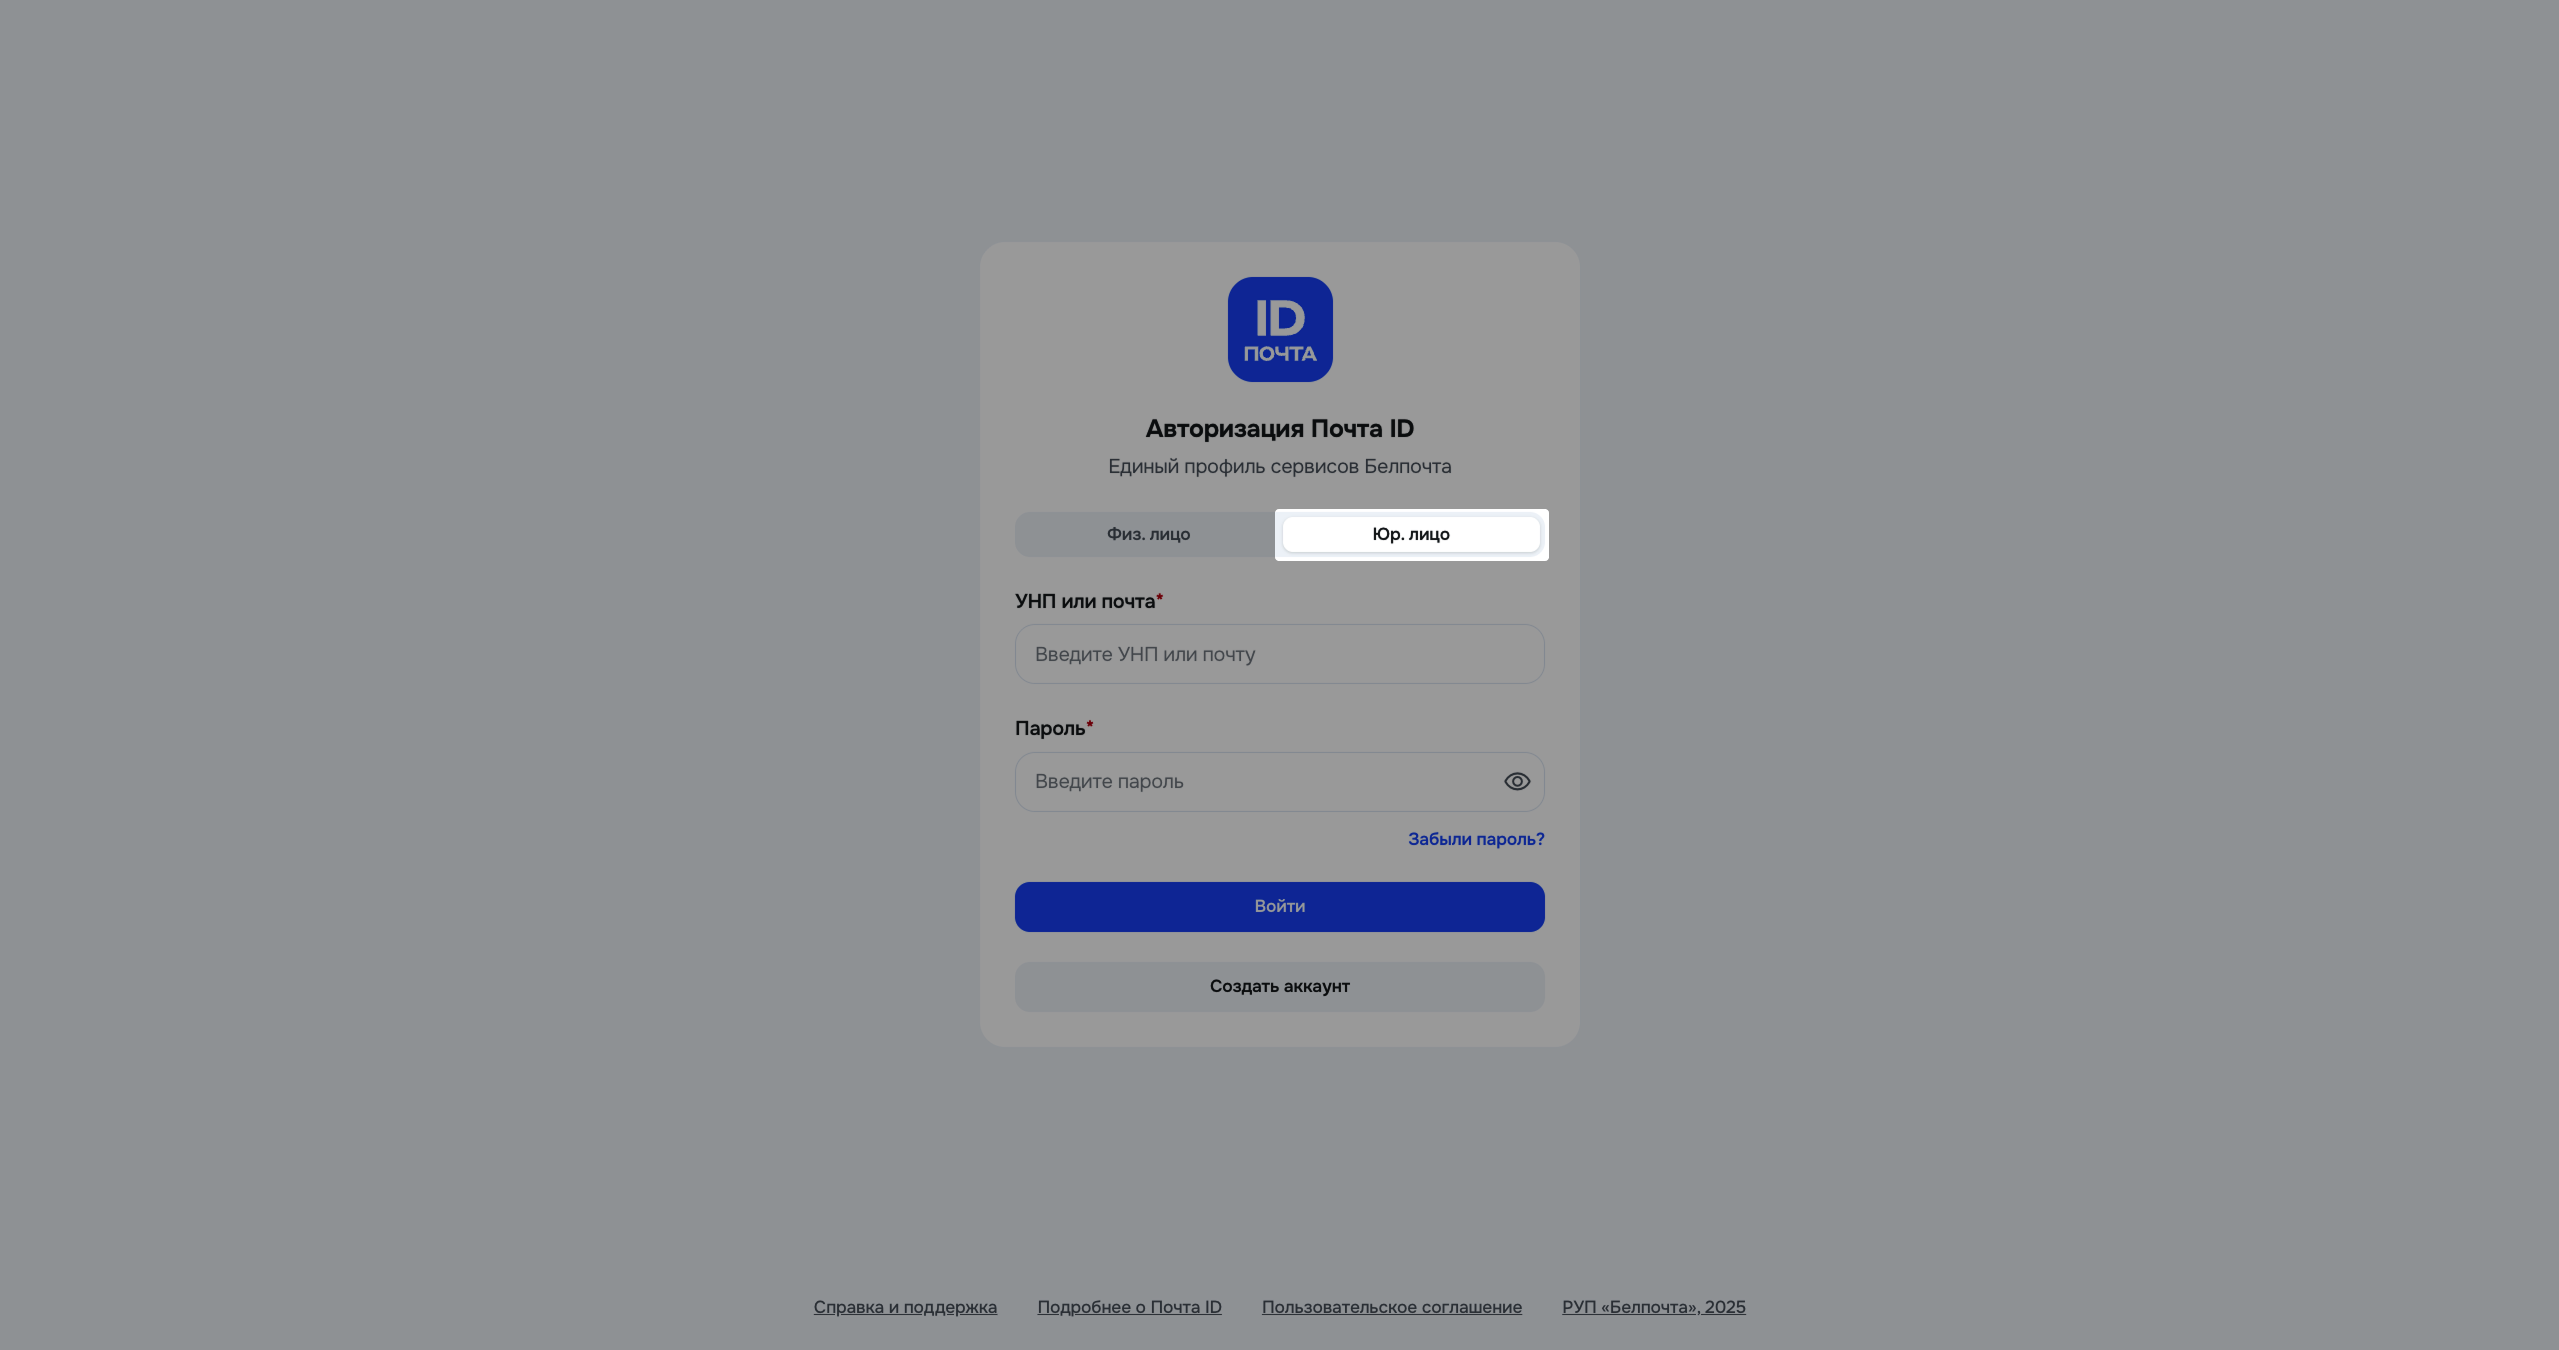Click the РУП «Белпочта», 2025 footer link
Screen dimensions: 2559x1350
point(1654,1307)
